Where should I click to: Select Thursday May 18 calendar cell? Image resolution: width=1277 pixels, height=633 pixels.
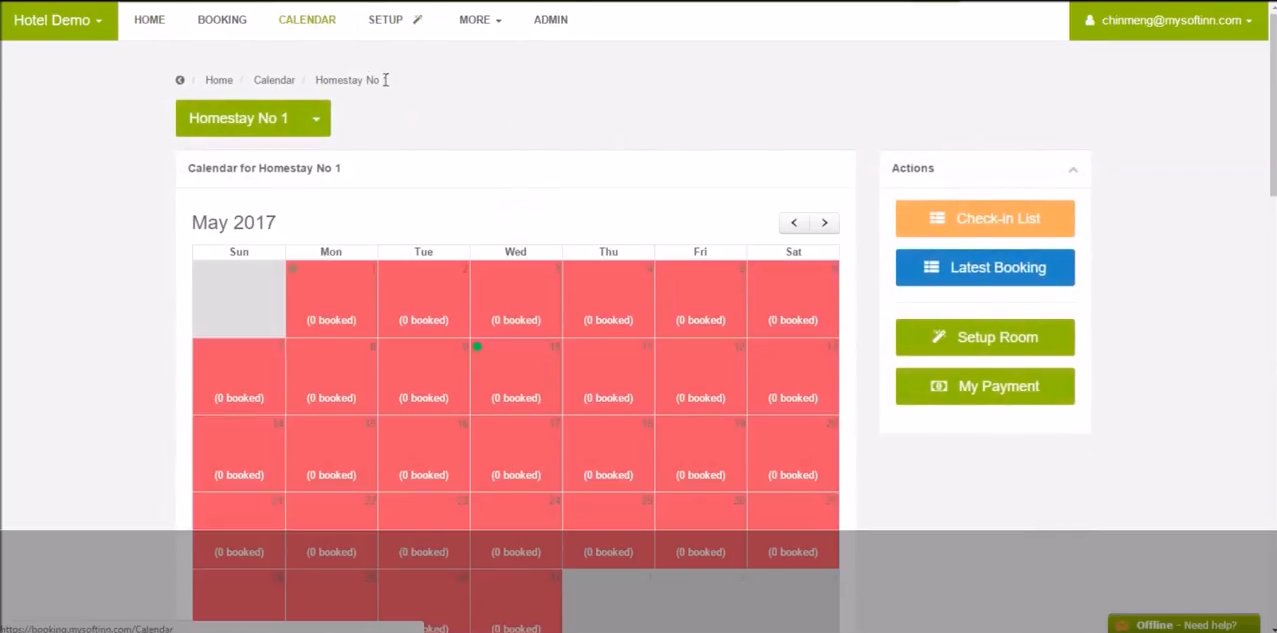(x=608, y=453)
